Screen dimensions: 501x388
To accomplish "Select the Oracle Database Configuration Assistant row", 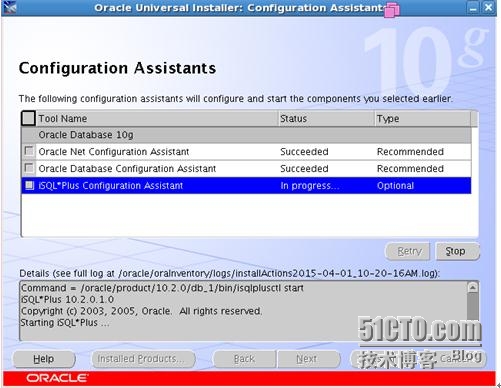I will [x=246, y=169].
